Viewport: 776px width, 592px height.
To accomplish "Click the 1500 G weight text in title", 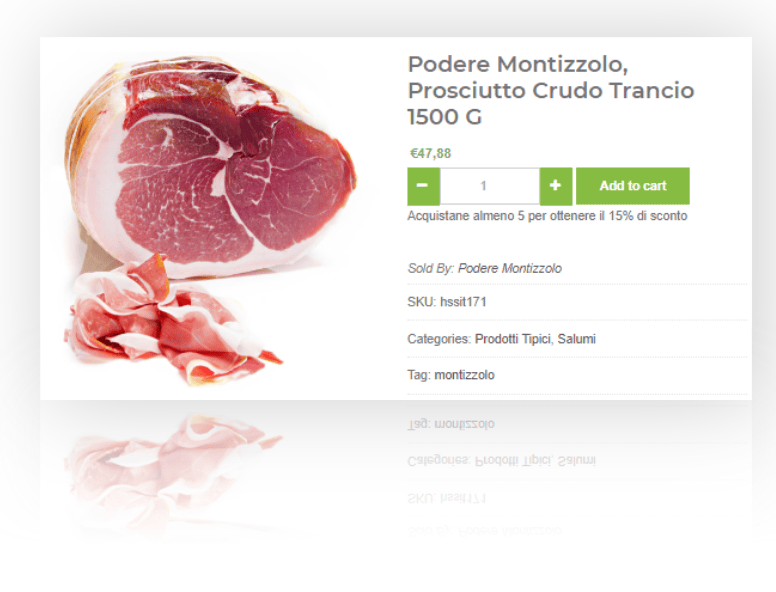I will tap(444, 117).
